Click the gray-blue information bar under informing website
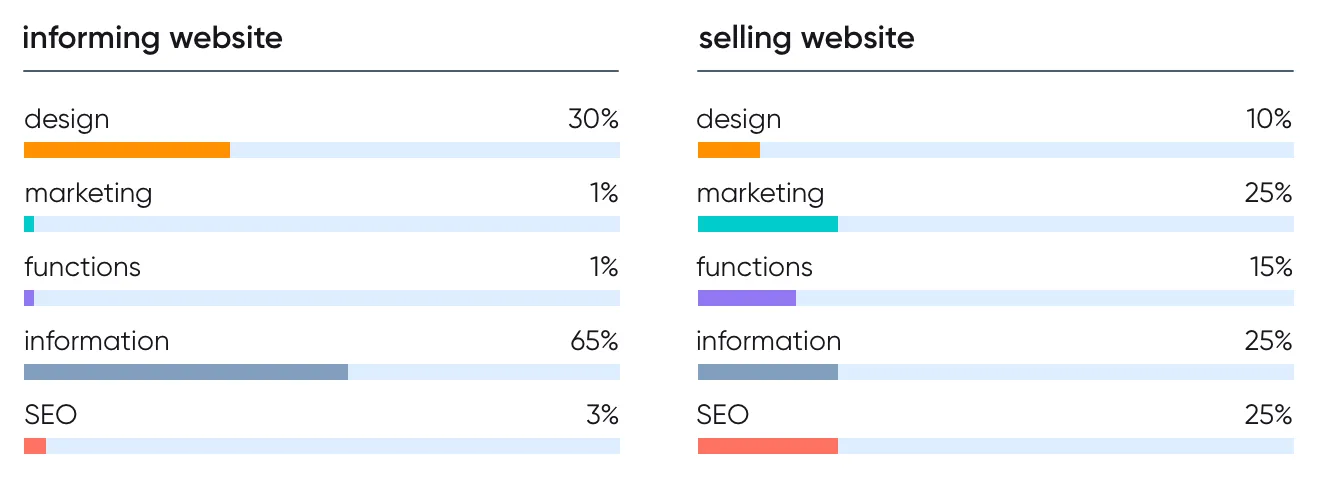1318x478 pixels. (x=186, y=372)
